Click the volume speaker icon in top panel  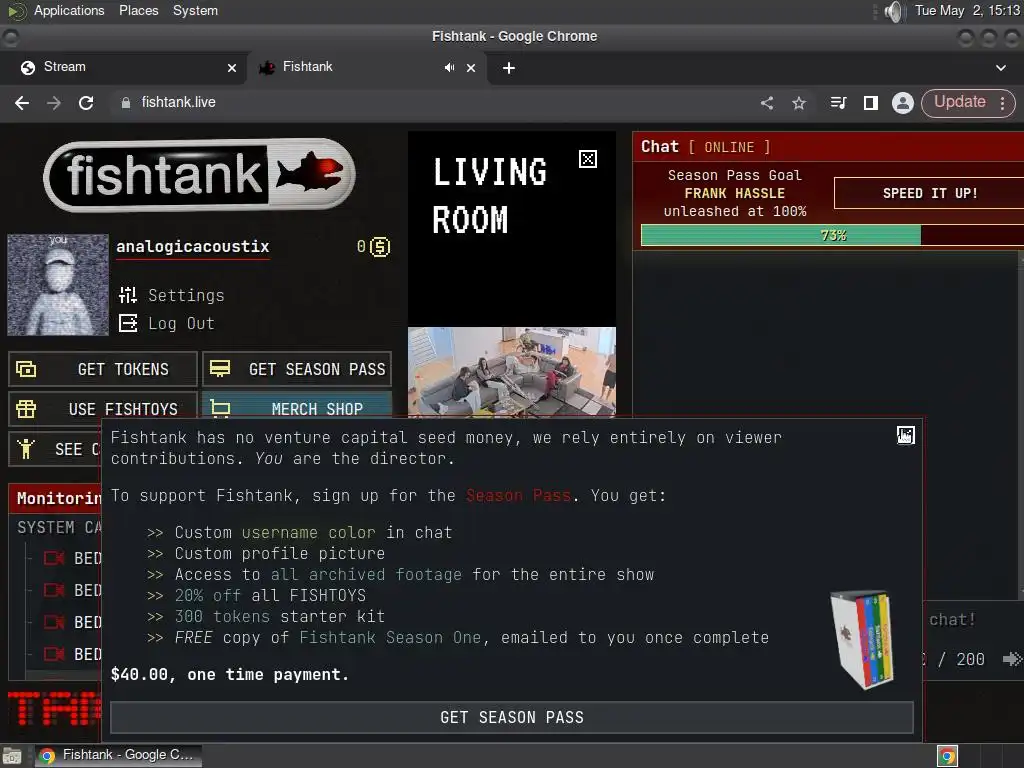(x=893, y=11)
